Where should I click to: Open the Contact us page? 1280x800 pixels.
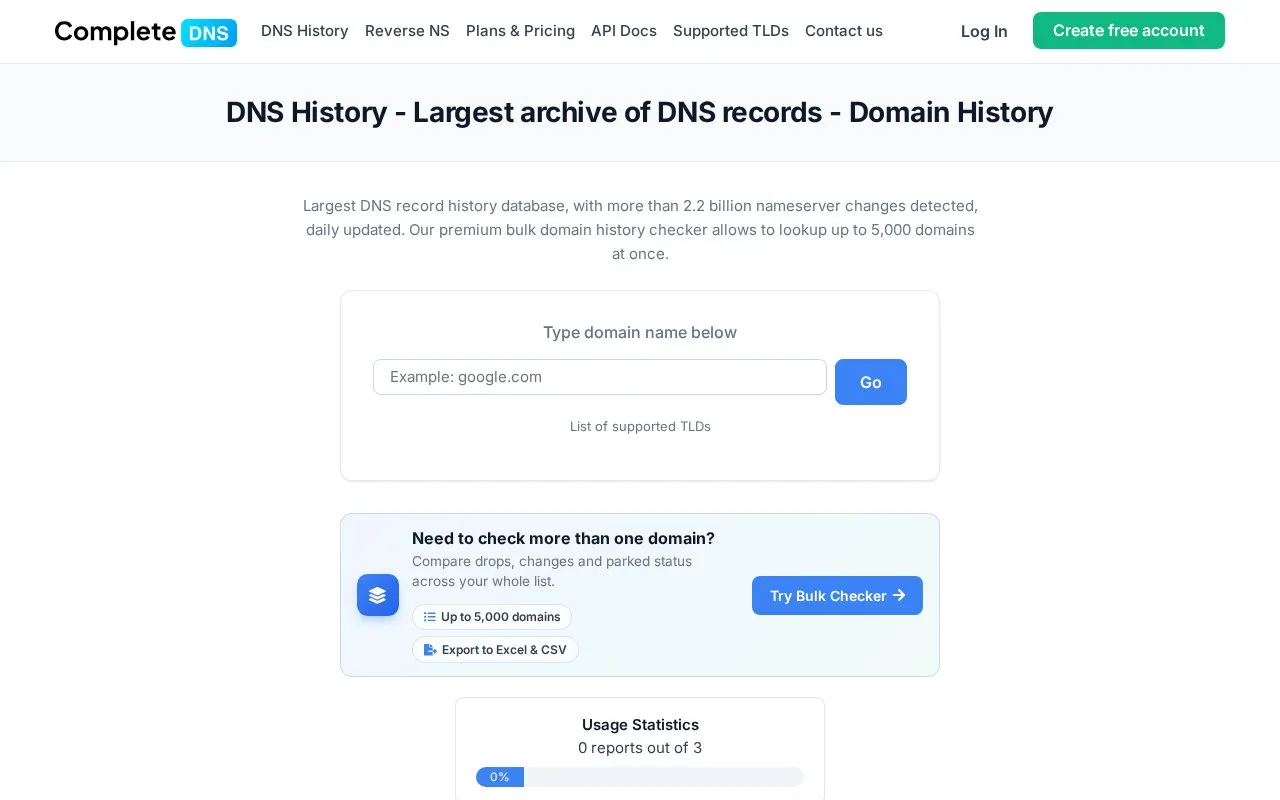click(x=844, y=31)
